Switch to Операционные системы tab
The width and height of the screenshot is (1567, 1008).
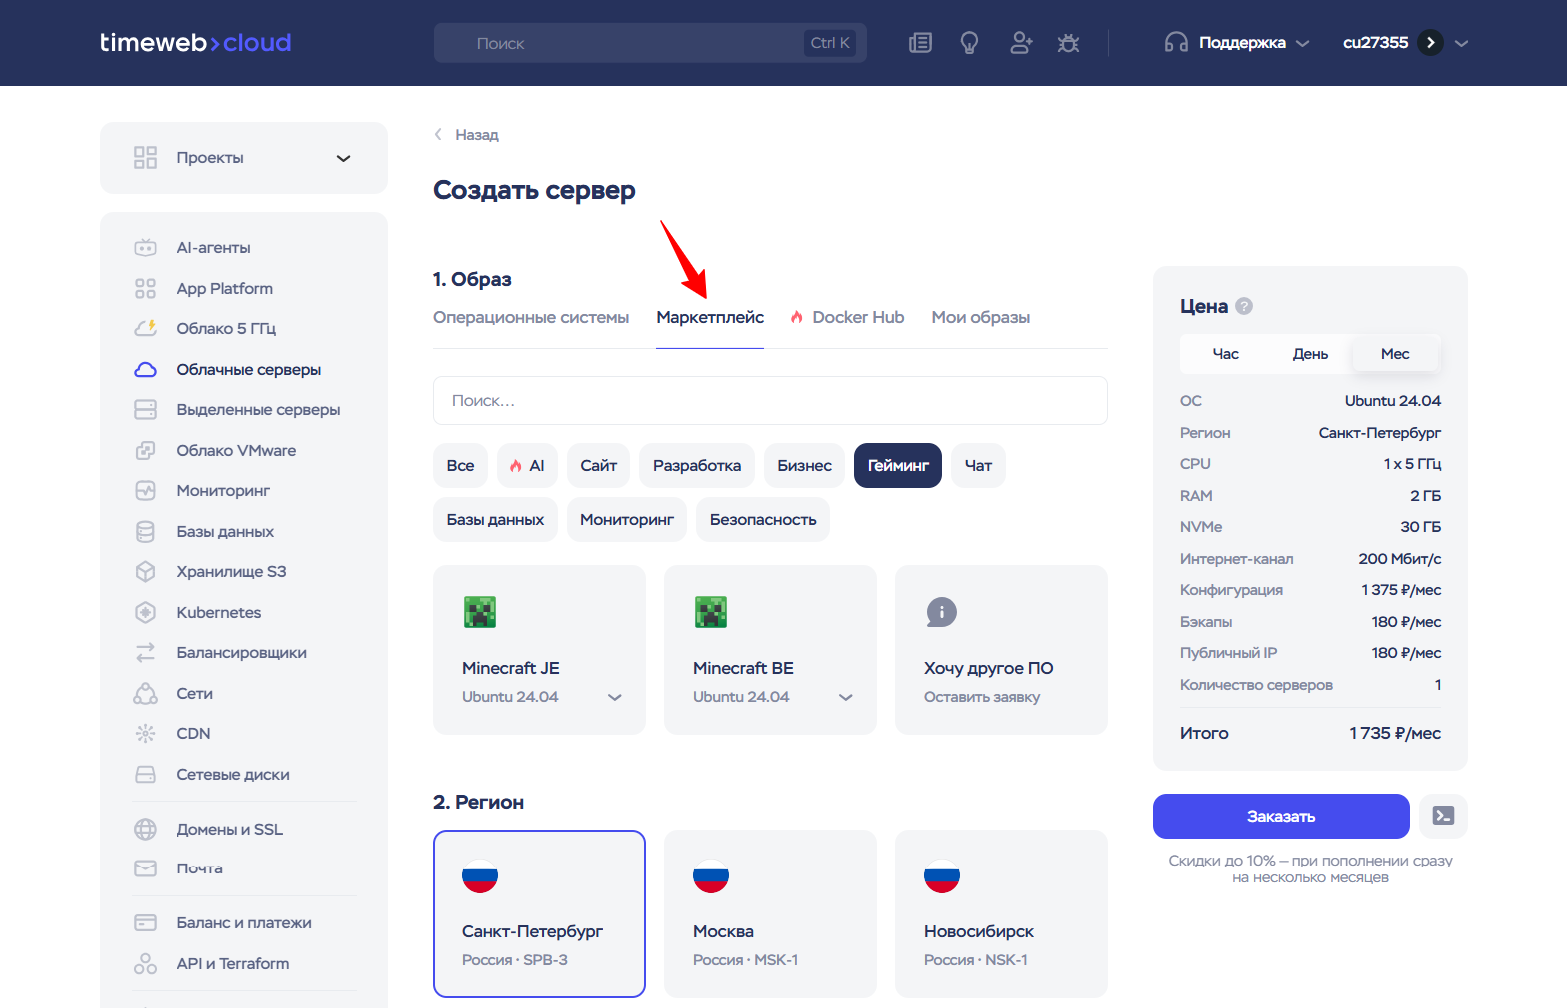531,317
